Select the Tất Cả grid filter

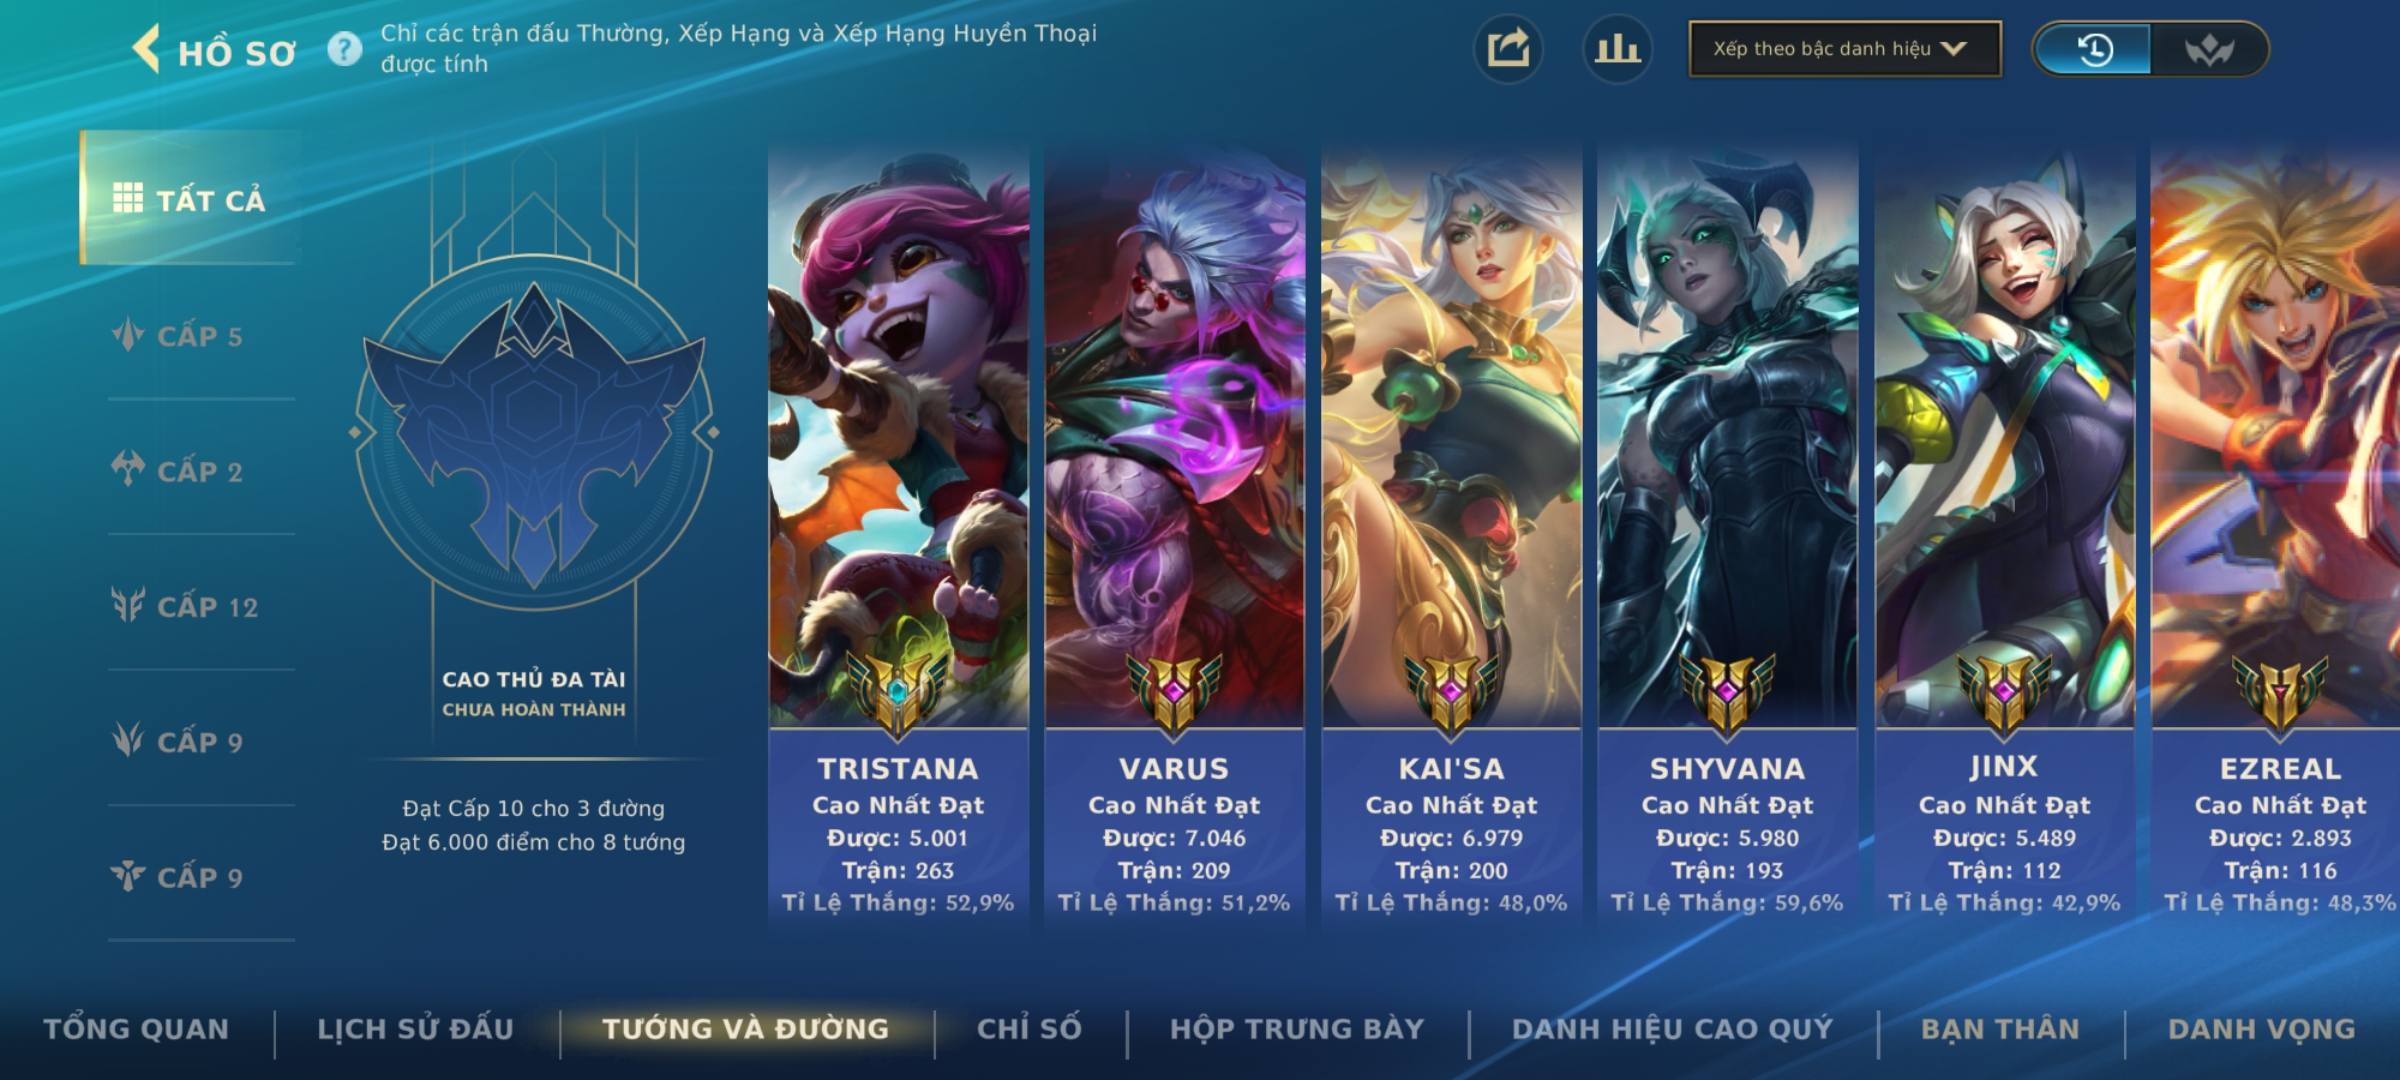click(190, 199)
